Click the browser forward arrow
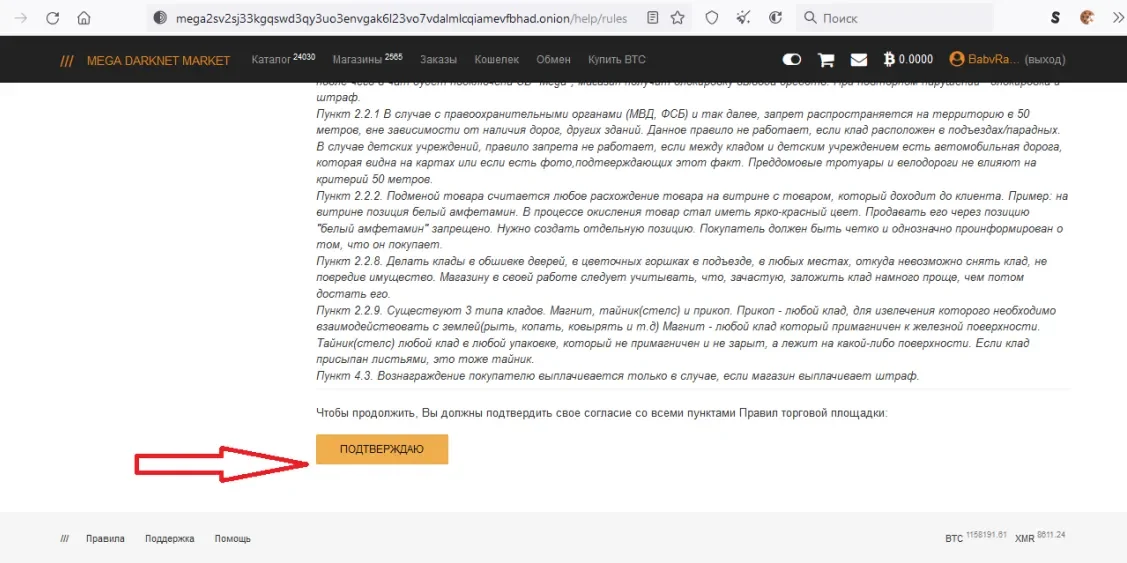The image size is (1127, 563). (x=21, y=18)
